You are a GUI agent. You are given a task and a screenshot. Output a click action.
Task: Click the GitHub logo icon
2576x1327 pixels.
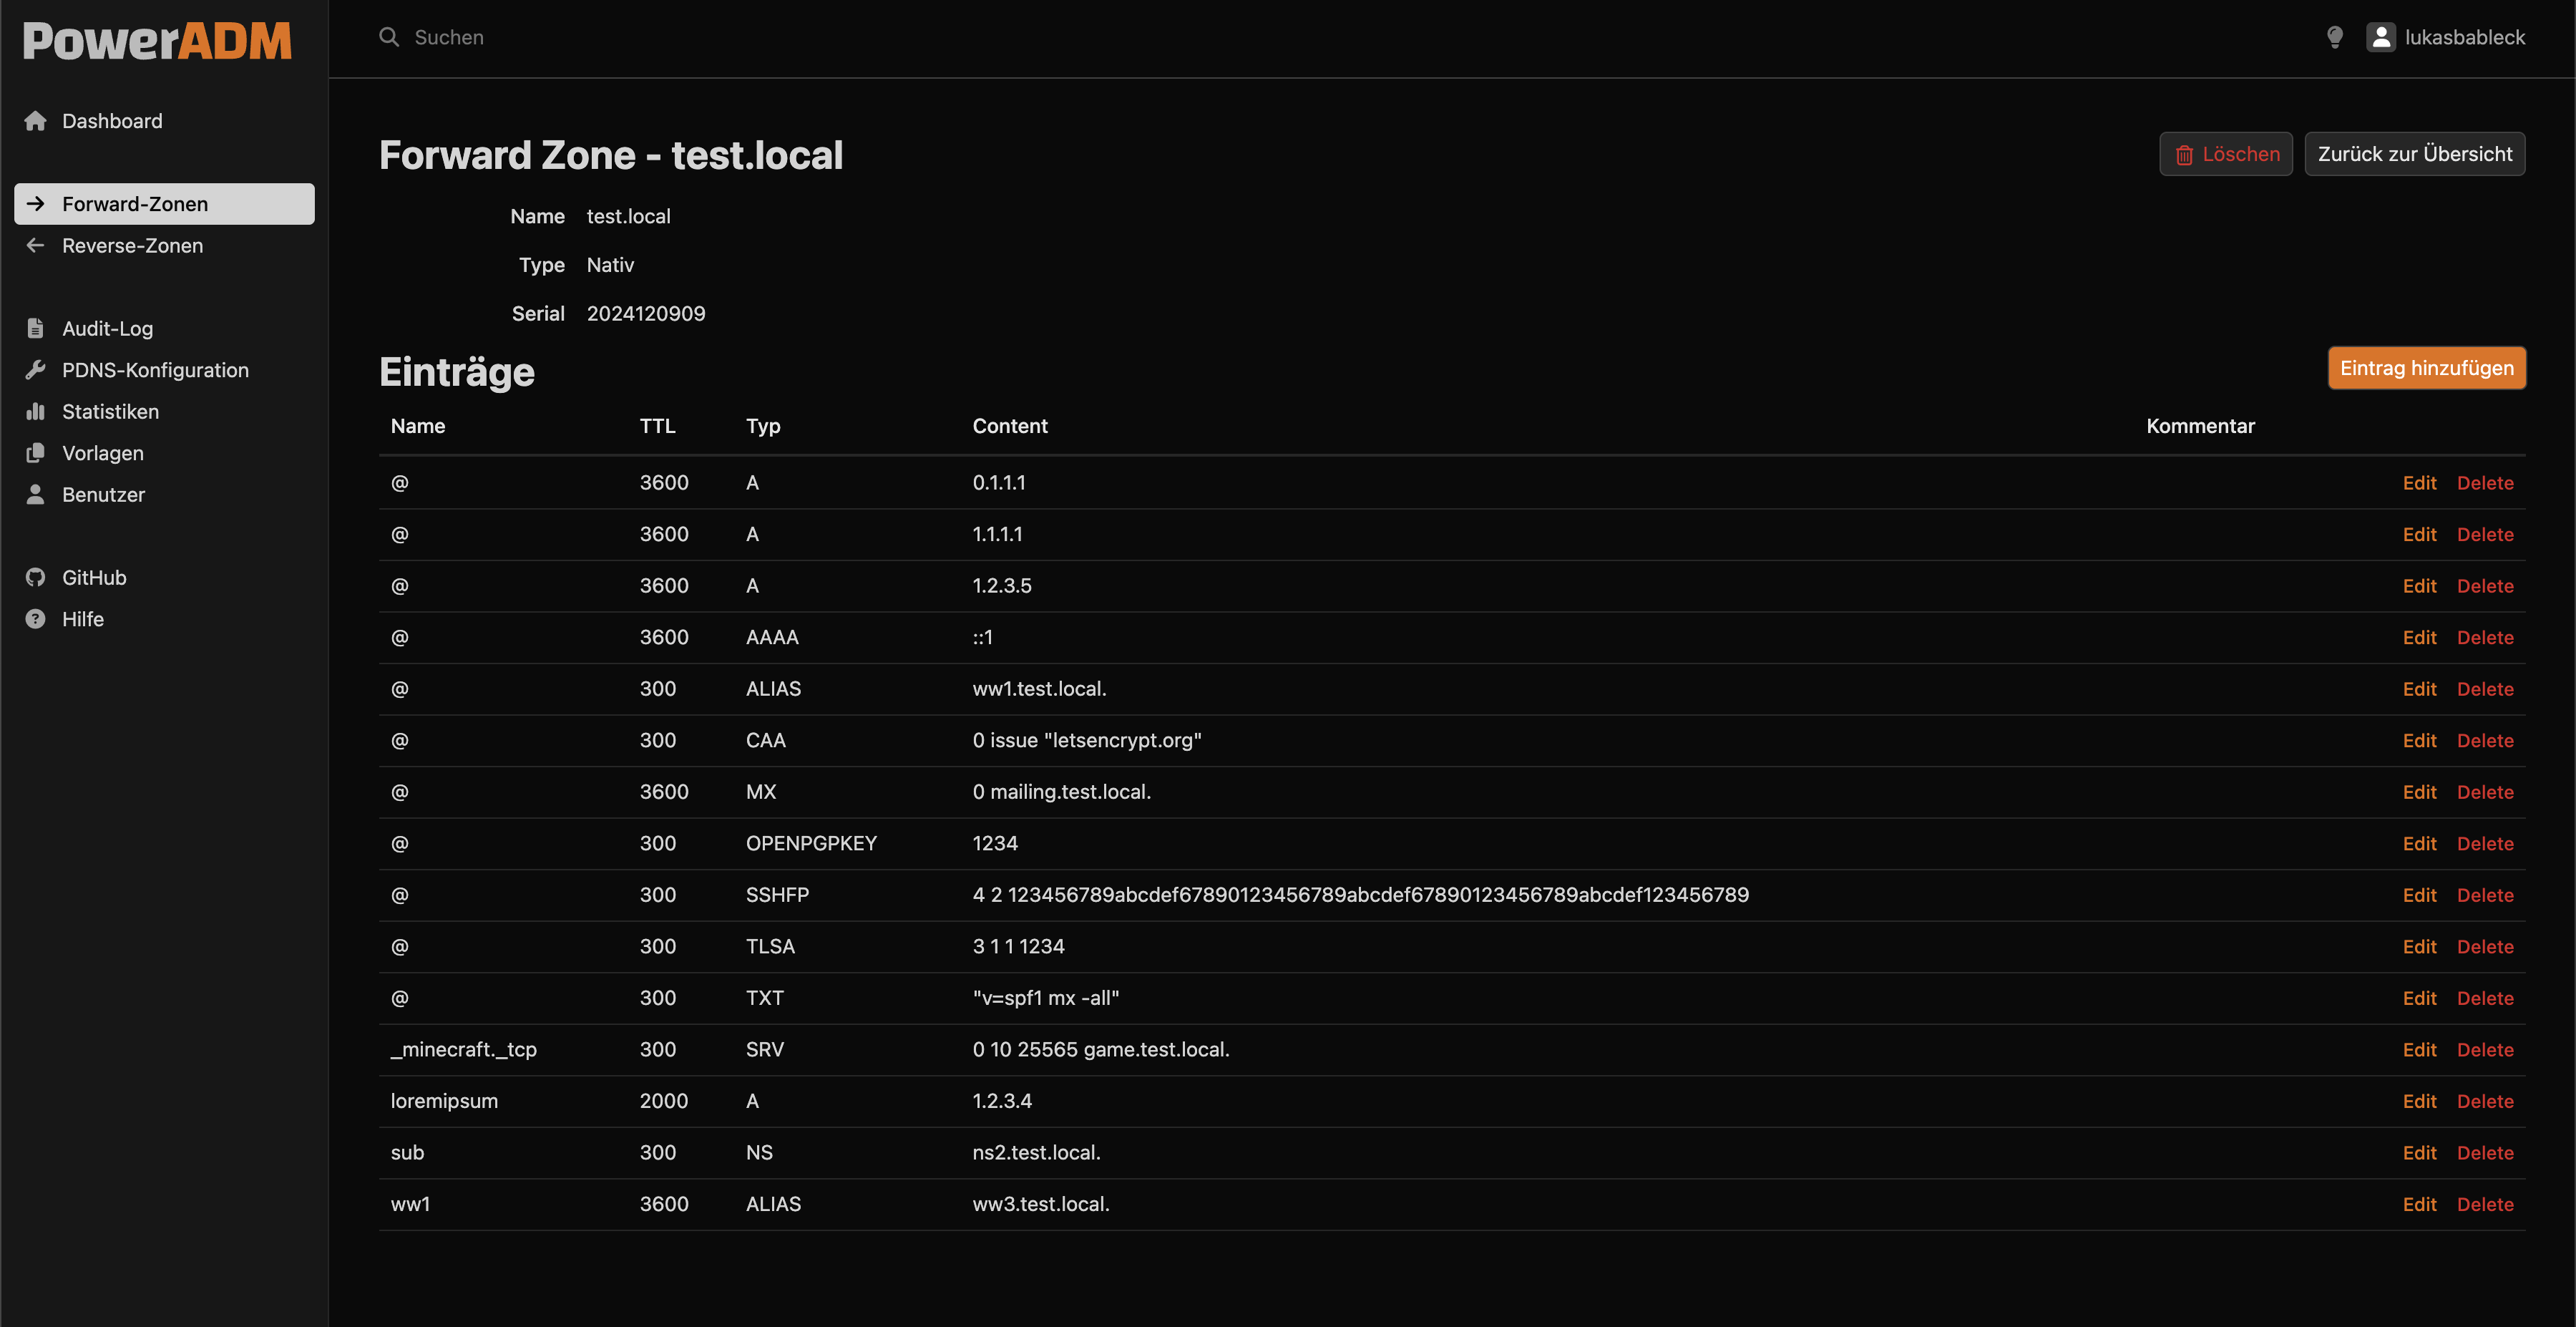(x=36, y=577)
